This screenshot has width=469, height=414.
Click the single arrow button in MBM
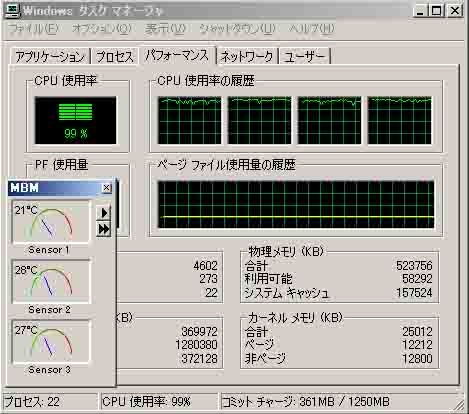104,213
